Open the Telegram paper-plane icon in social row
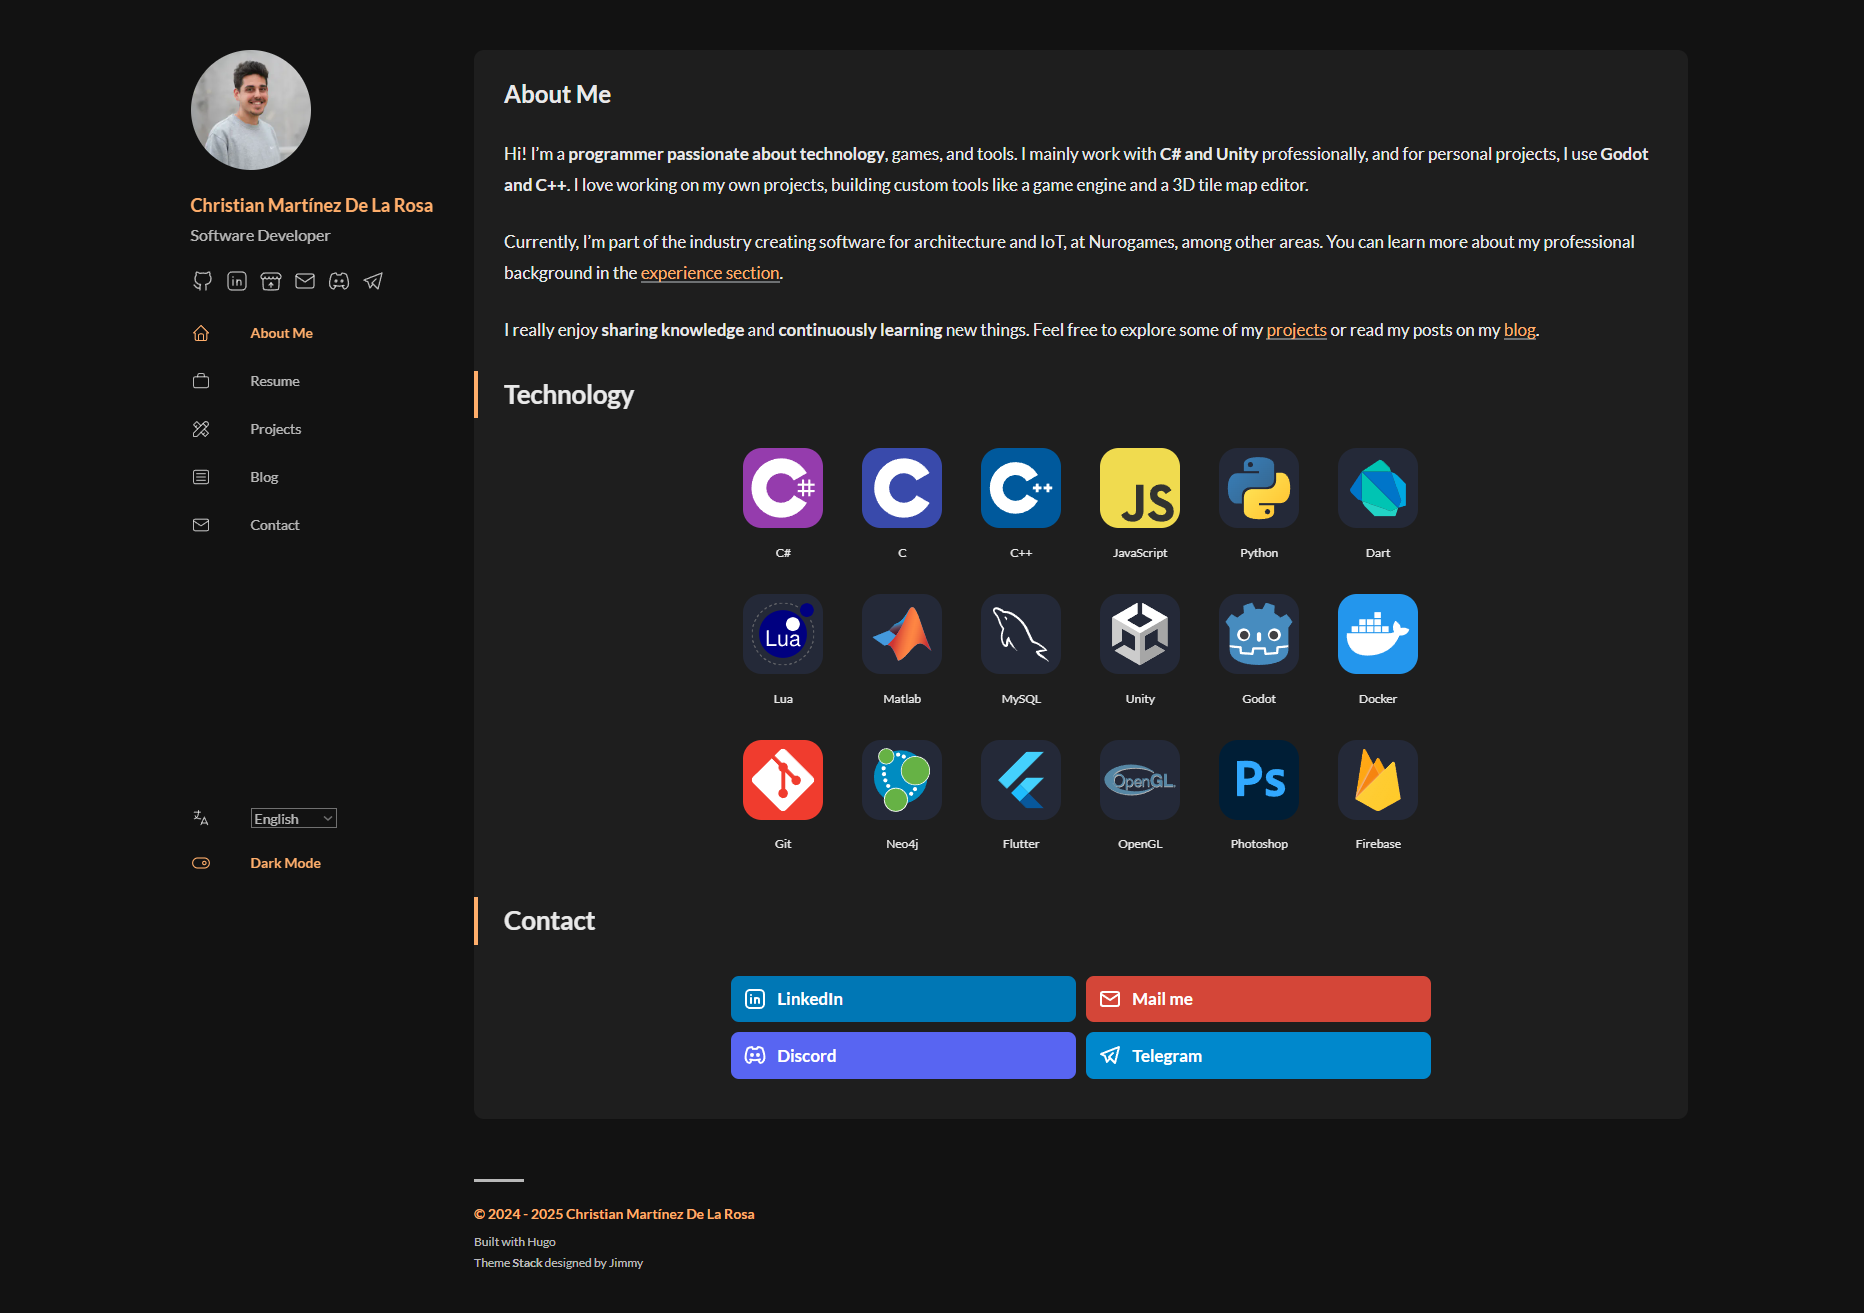 (373, 281)
